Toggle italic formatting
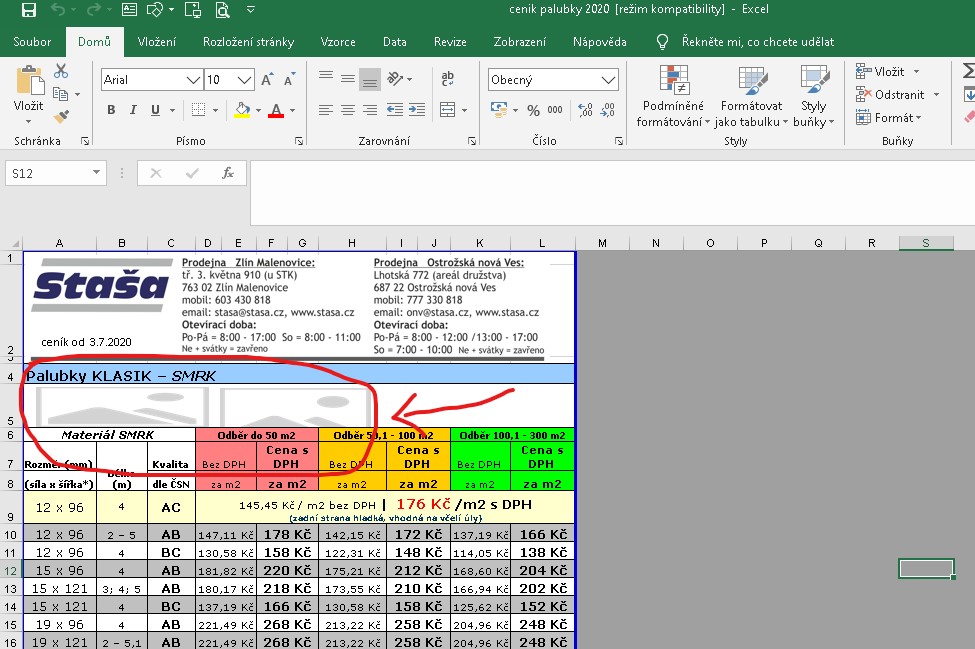The width and height of the screenshot is (975, 649). 134,110
